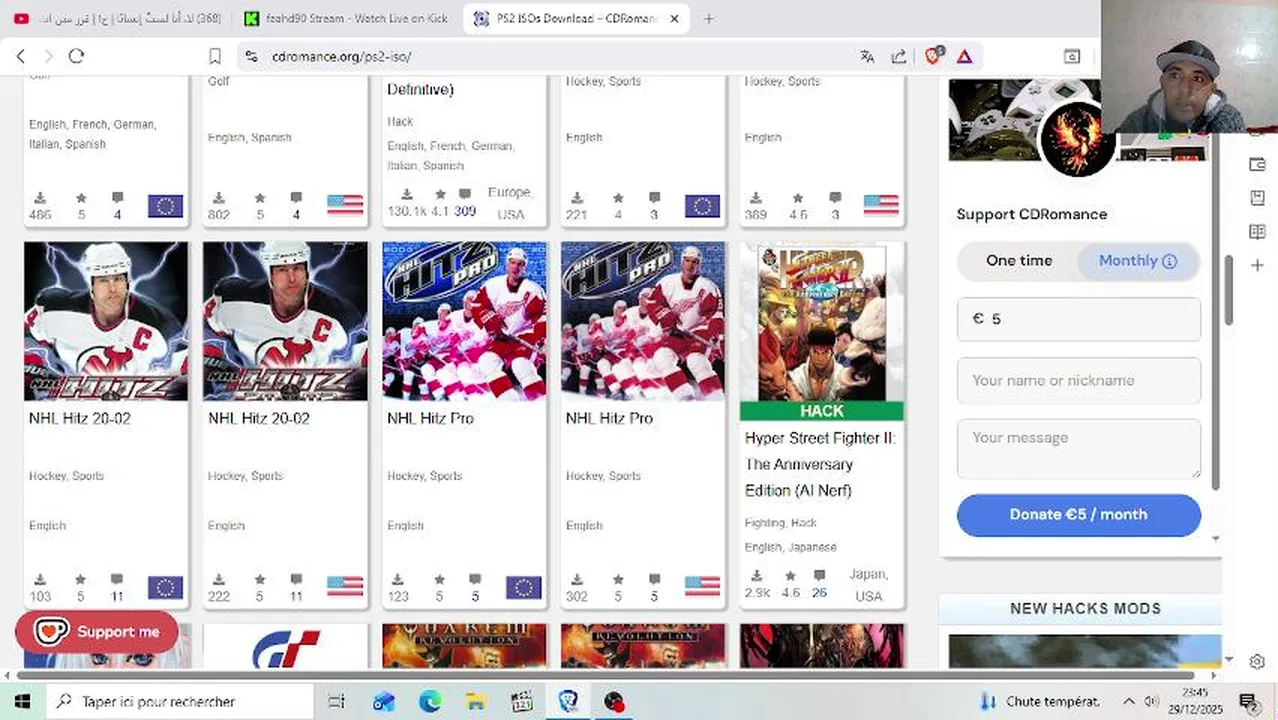Open a new browser tab
This screenshot has width=1278, height=720.
[708, 18]
